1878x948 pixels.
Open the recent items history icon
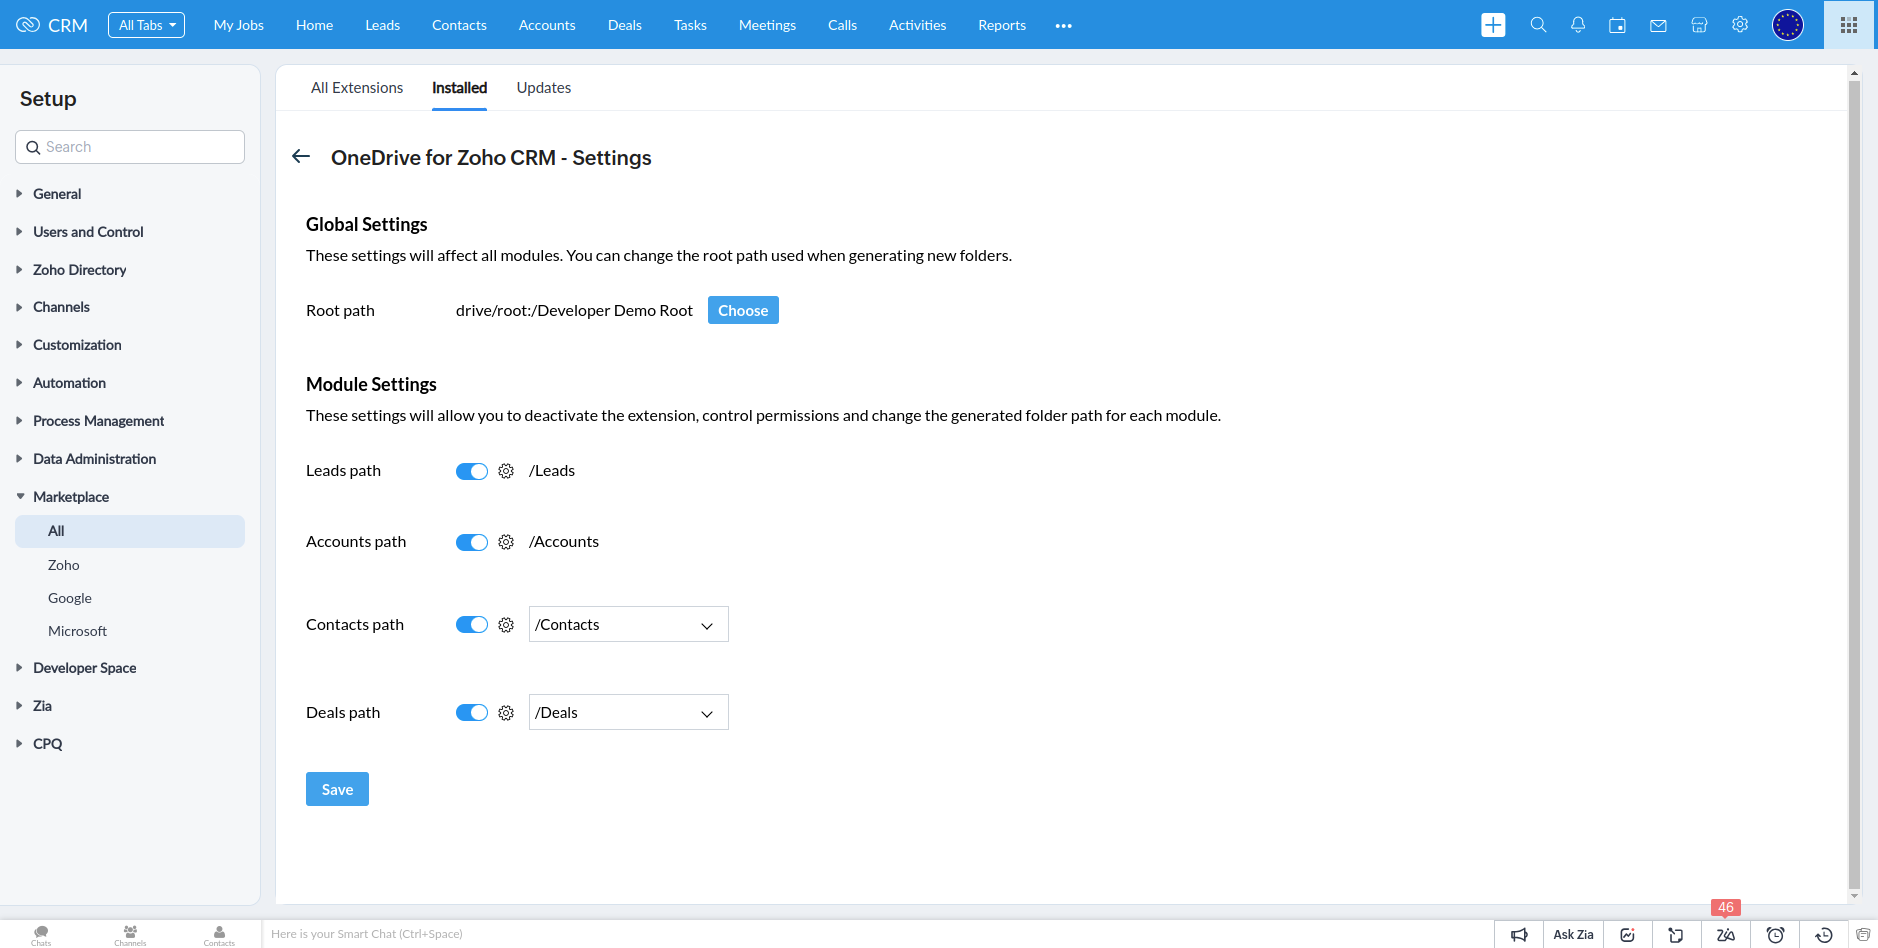(x=1824, y=935)
